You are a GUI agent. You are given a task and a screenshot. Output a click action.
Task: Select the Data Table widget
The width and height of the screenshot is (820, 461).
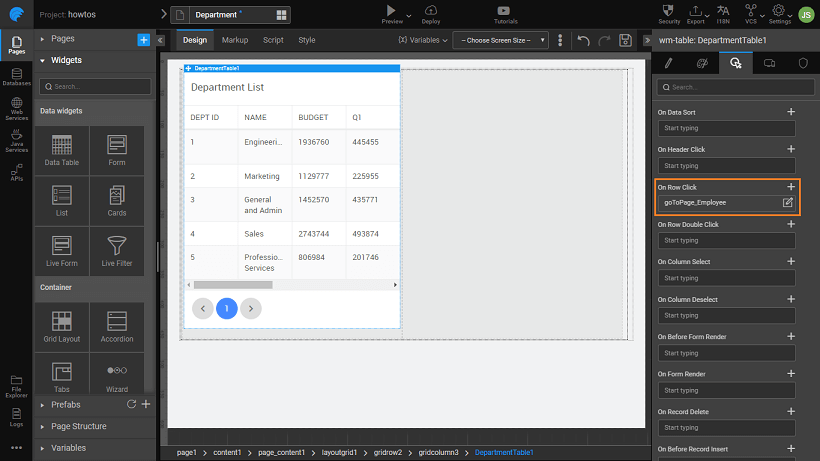click(x=61, y=152)
